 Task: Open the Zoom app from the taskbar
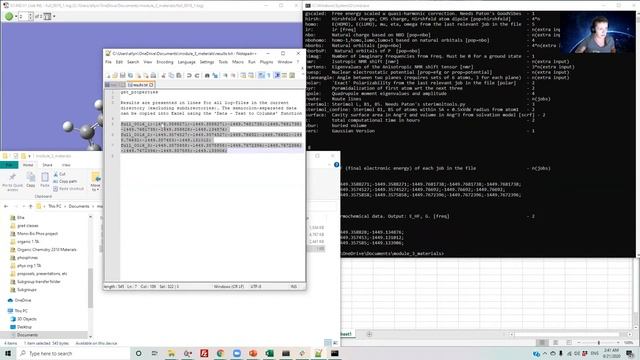tap(237, 353)
